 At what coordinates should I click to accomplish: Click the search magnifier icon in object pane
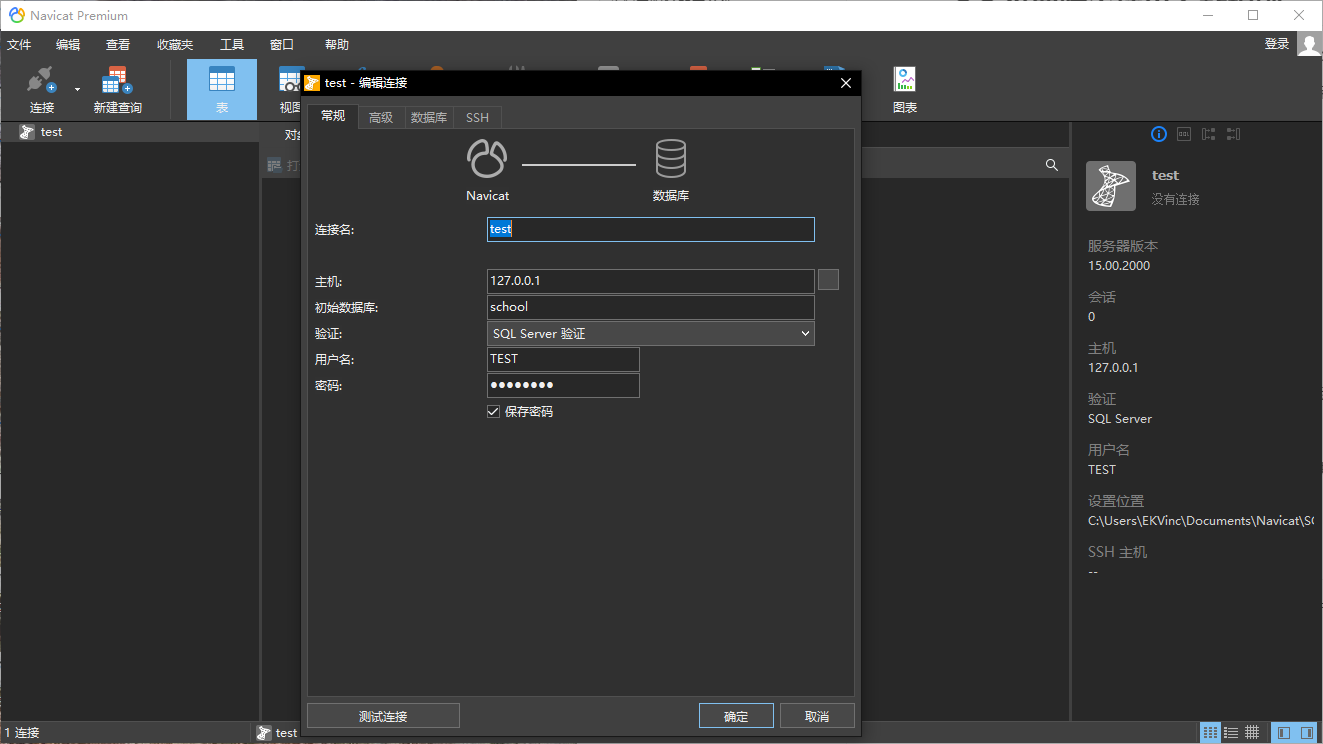[1051, 165]
